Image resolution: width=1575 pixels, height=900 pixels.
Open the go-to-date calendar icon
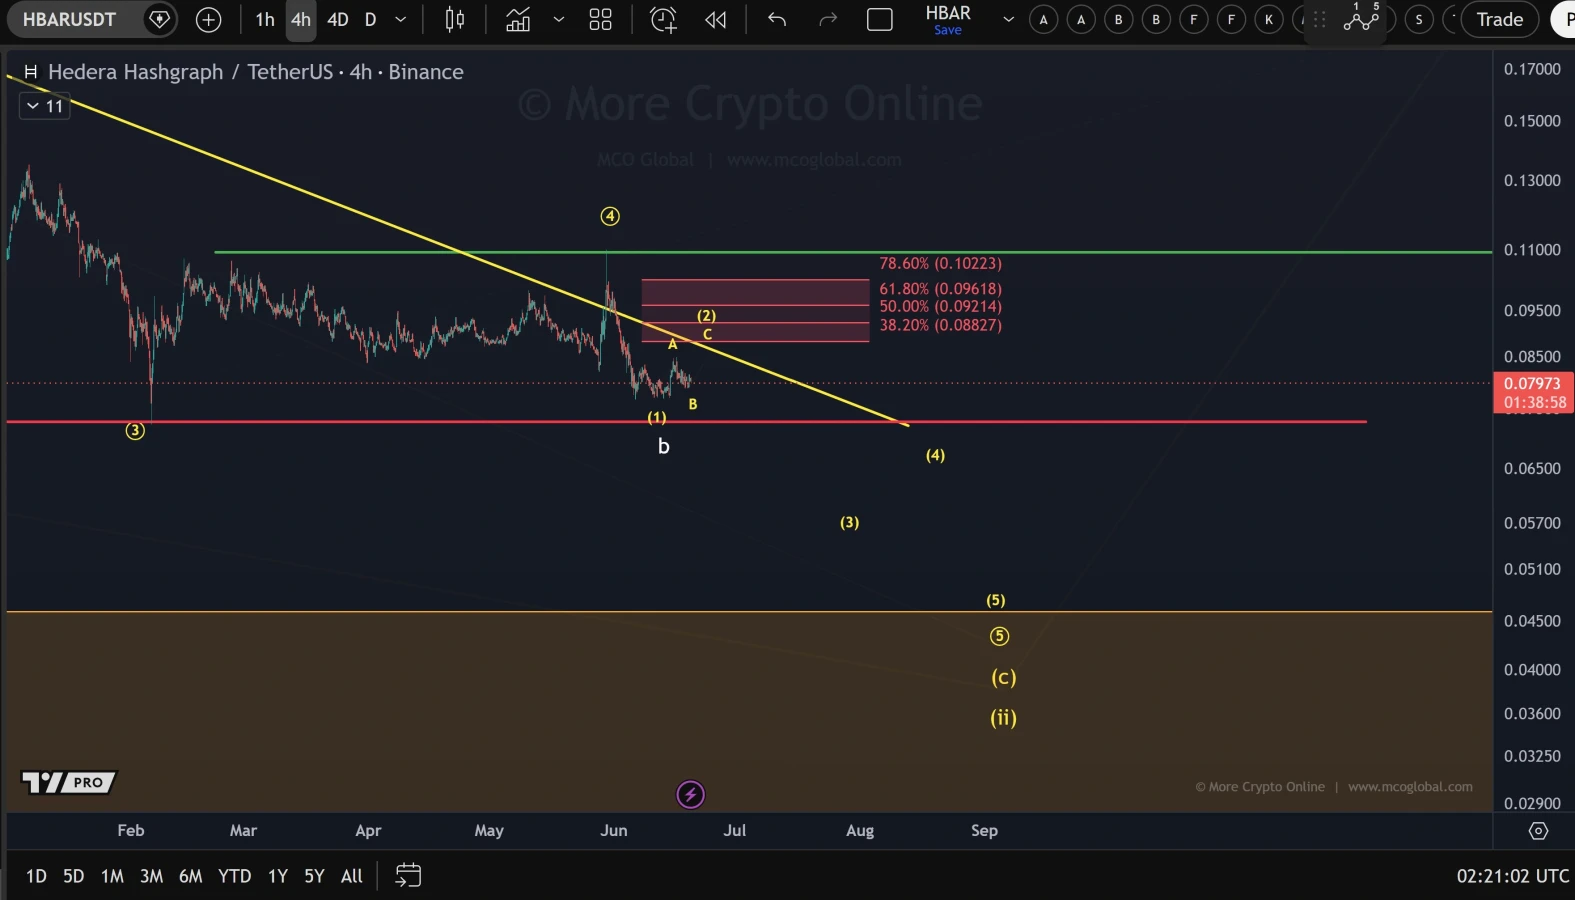click(x=408, y=876)
